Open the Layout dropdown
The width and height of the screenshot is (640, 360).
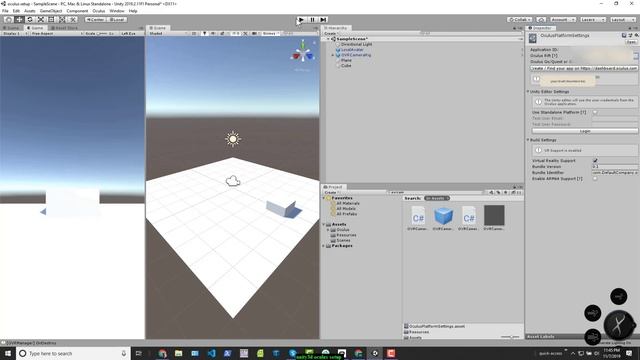[622, 20]
